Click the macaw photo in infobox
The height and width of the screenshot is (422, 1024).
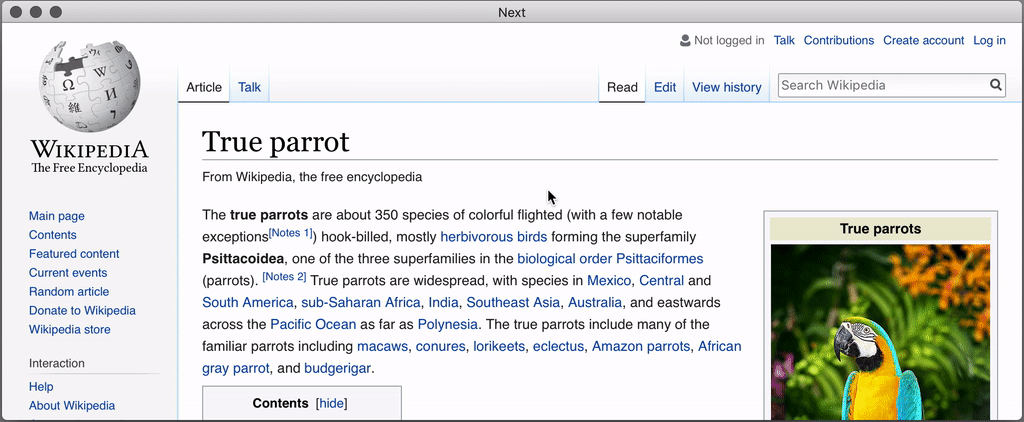[880, 332]
